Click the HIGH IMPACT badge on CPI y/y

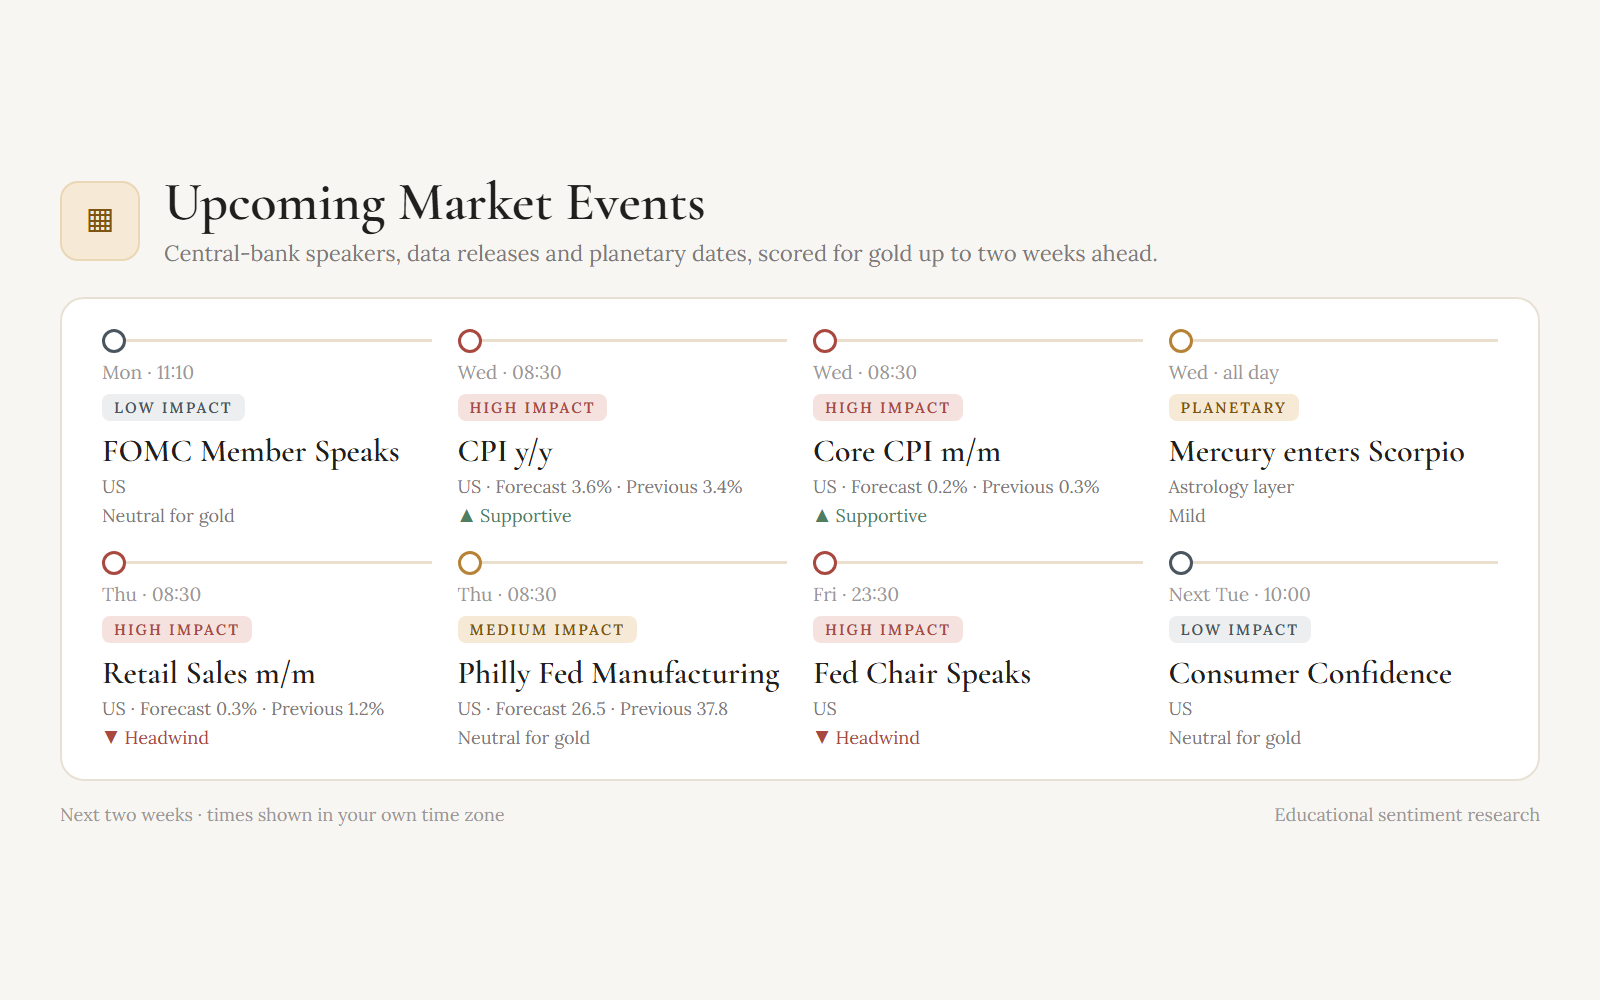coord(532,408)
